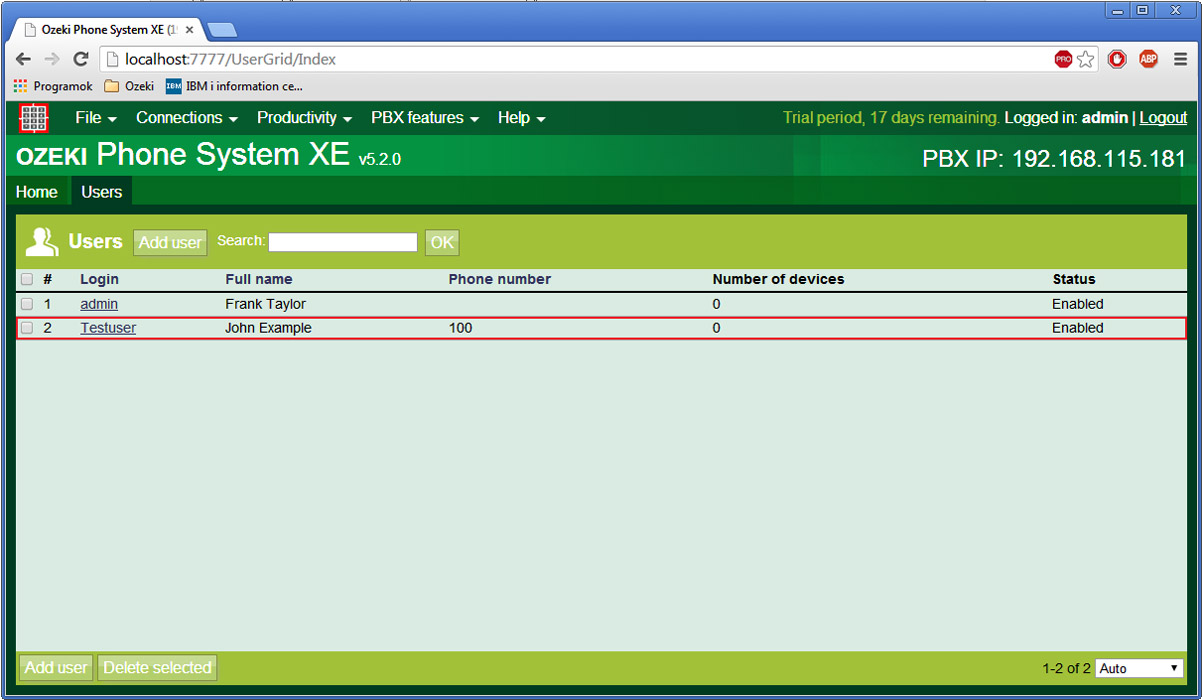Open the Testuser login link
Viewport: 1202px width, 700px height.
click(108, 328)
